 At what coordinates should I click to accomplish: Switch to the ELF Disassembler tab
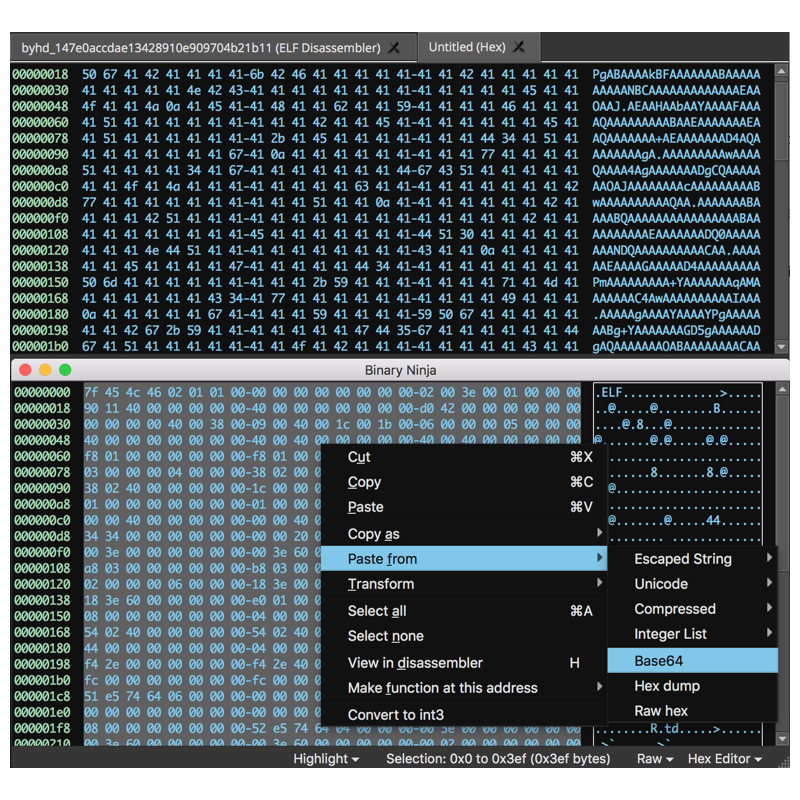point(200,48)
